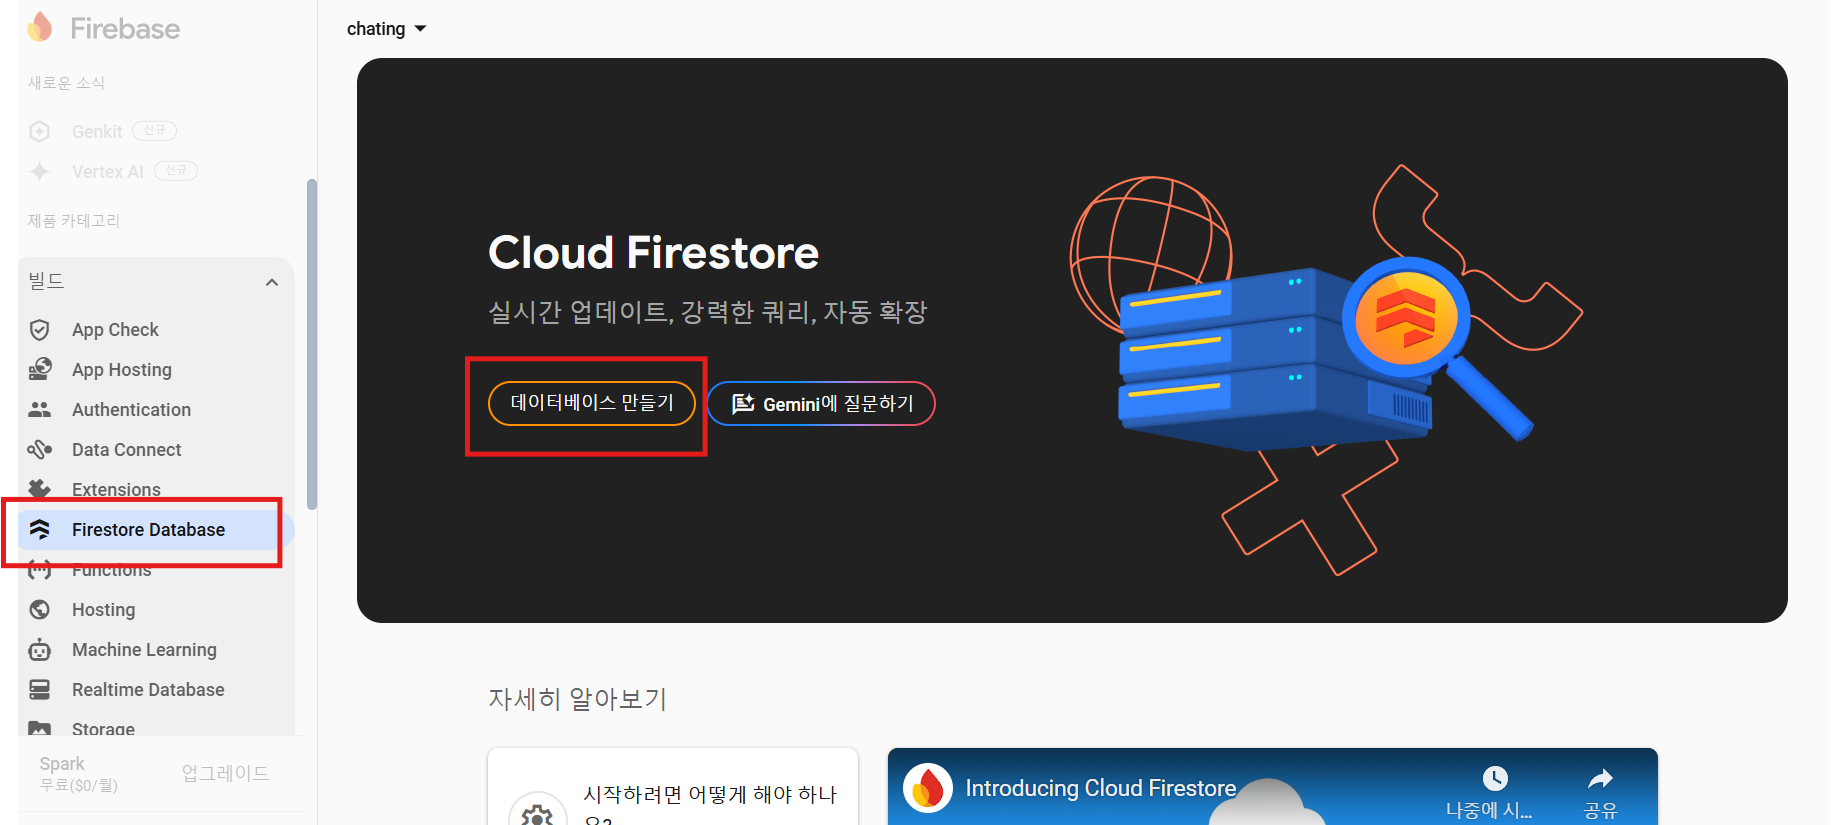Click the Spark plan label
The height and width of the screenshot is (825, 1831).
[x=62, y=764]
